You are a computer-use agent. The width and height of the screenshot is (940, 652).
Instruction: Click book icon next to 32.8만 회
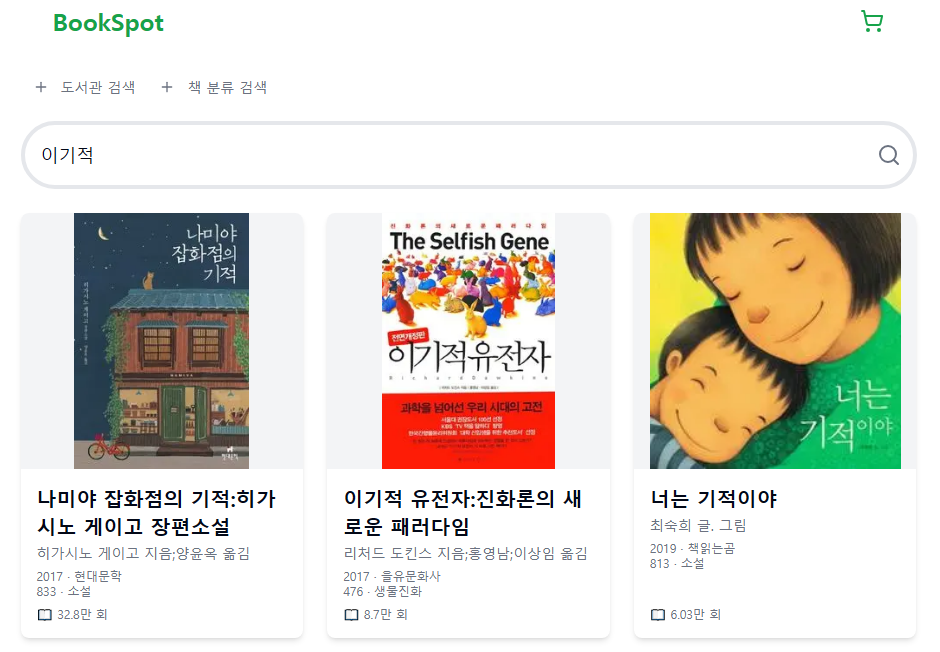pos(45,615)
